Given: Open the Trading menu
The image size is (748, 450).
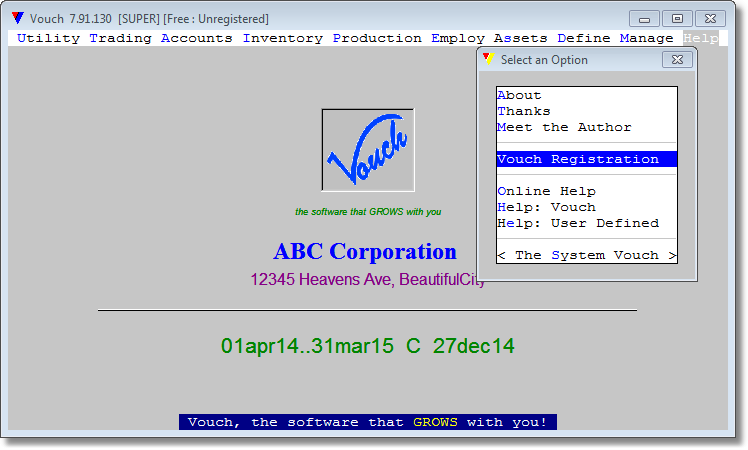Looking at the screenshot, I should click(x=120, y=38).
